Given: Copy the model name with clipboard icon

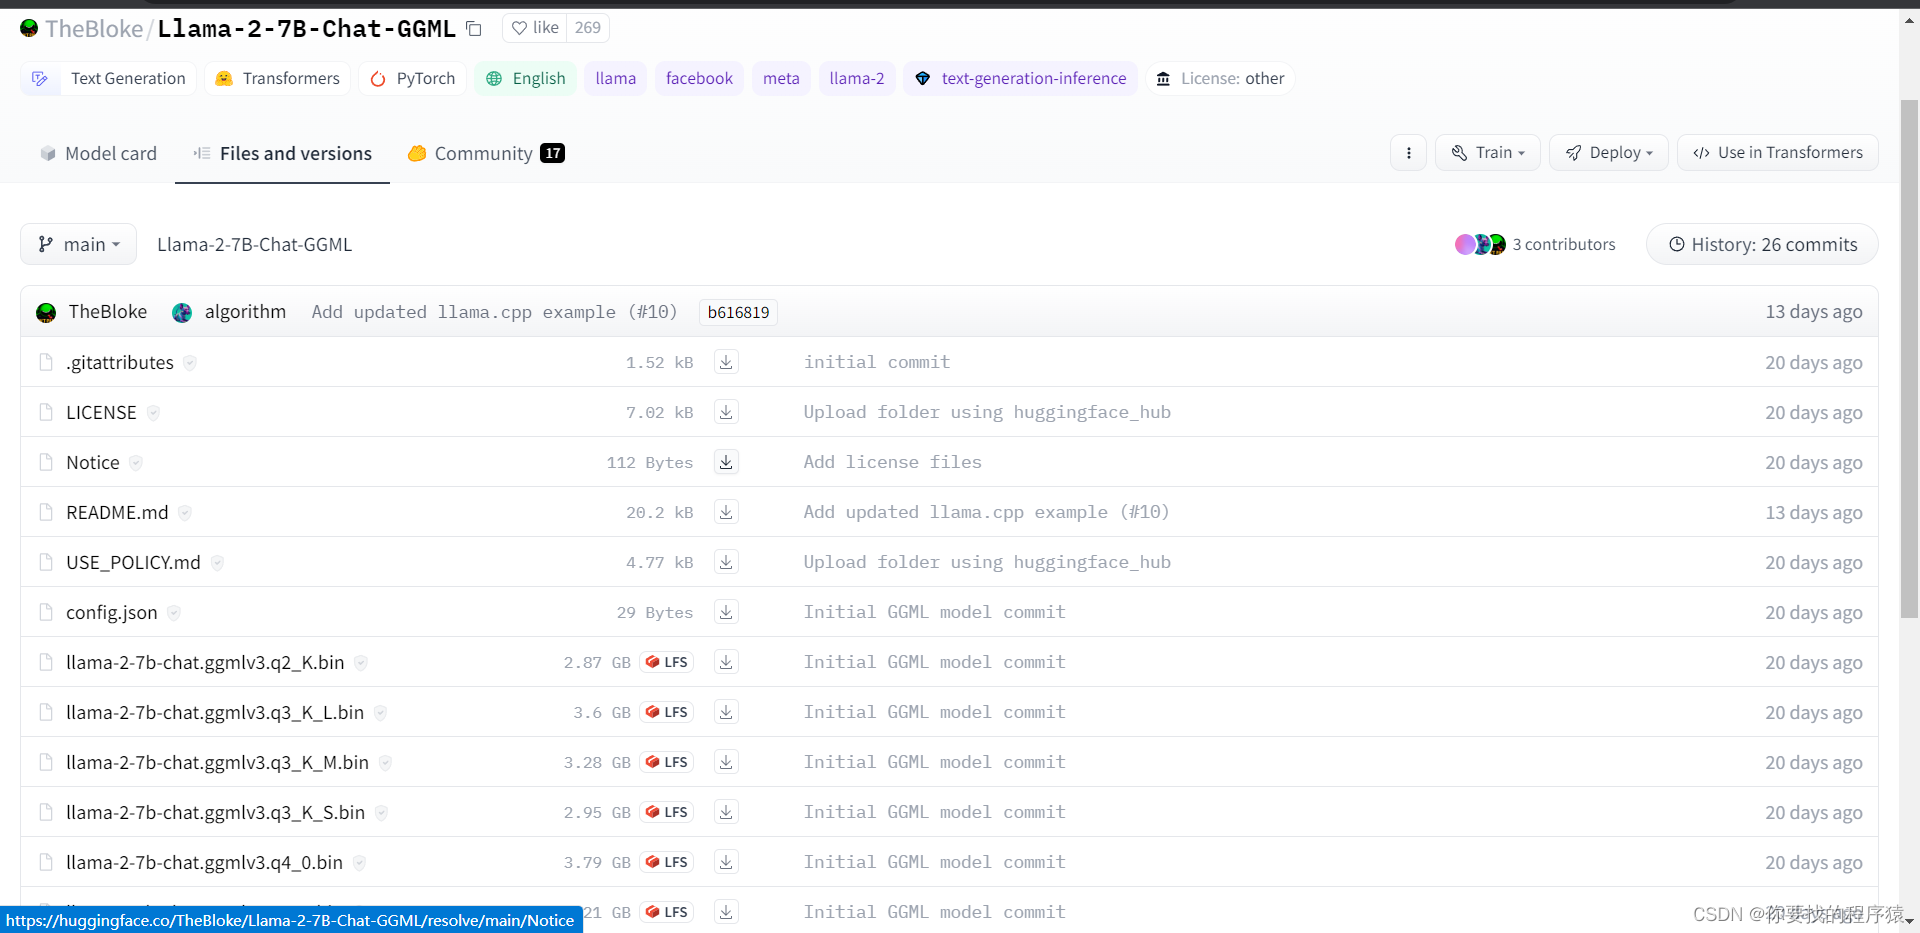Looking at the screenshot, I should tap(474, 29).
